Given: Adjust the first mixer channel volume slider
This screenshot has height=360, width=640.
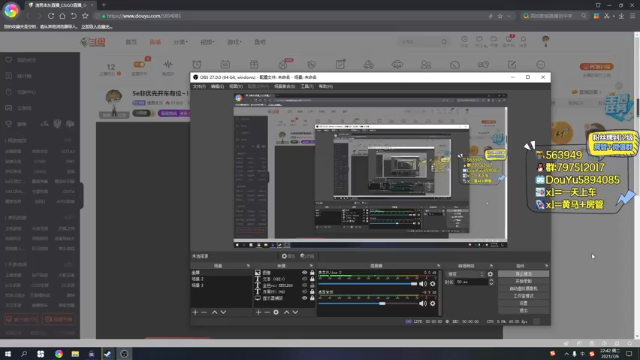Looking at the screenshot, I should click(368, 284).
